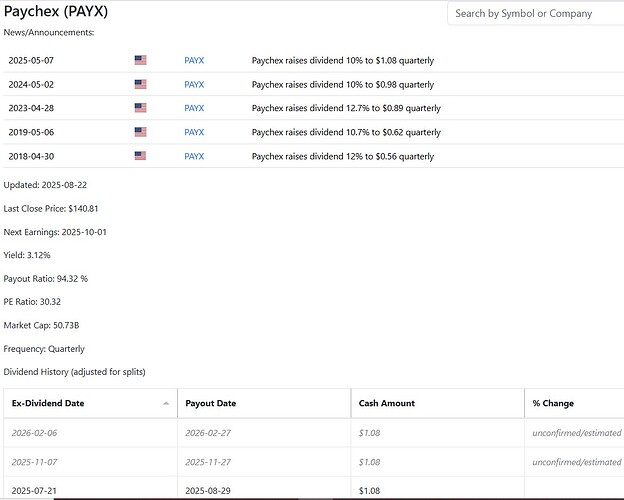Click ex-dividend date cell 2026-02-06
This screenshot has height=500, width=624.
pos(34,433)
